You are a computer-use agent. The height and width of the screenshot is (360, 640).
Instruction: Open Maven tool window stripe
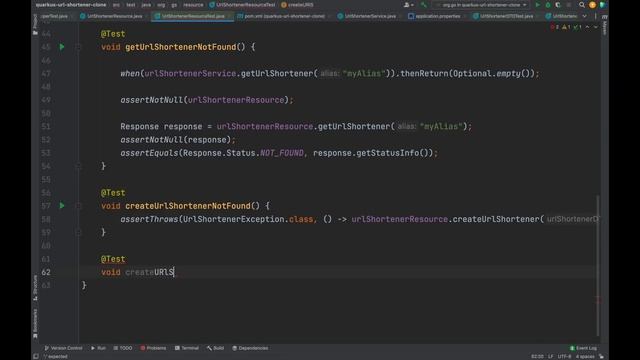click(604, 24)
